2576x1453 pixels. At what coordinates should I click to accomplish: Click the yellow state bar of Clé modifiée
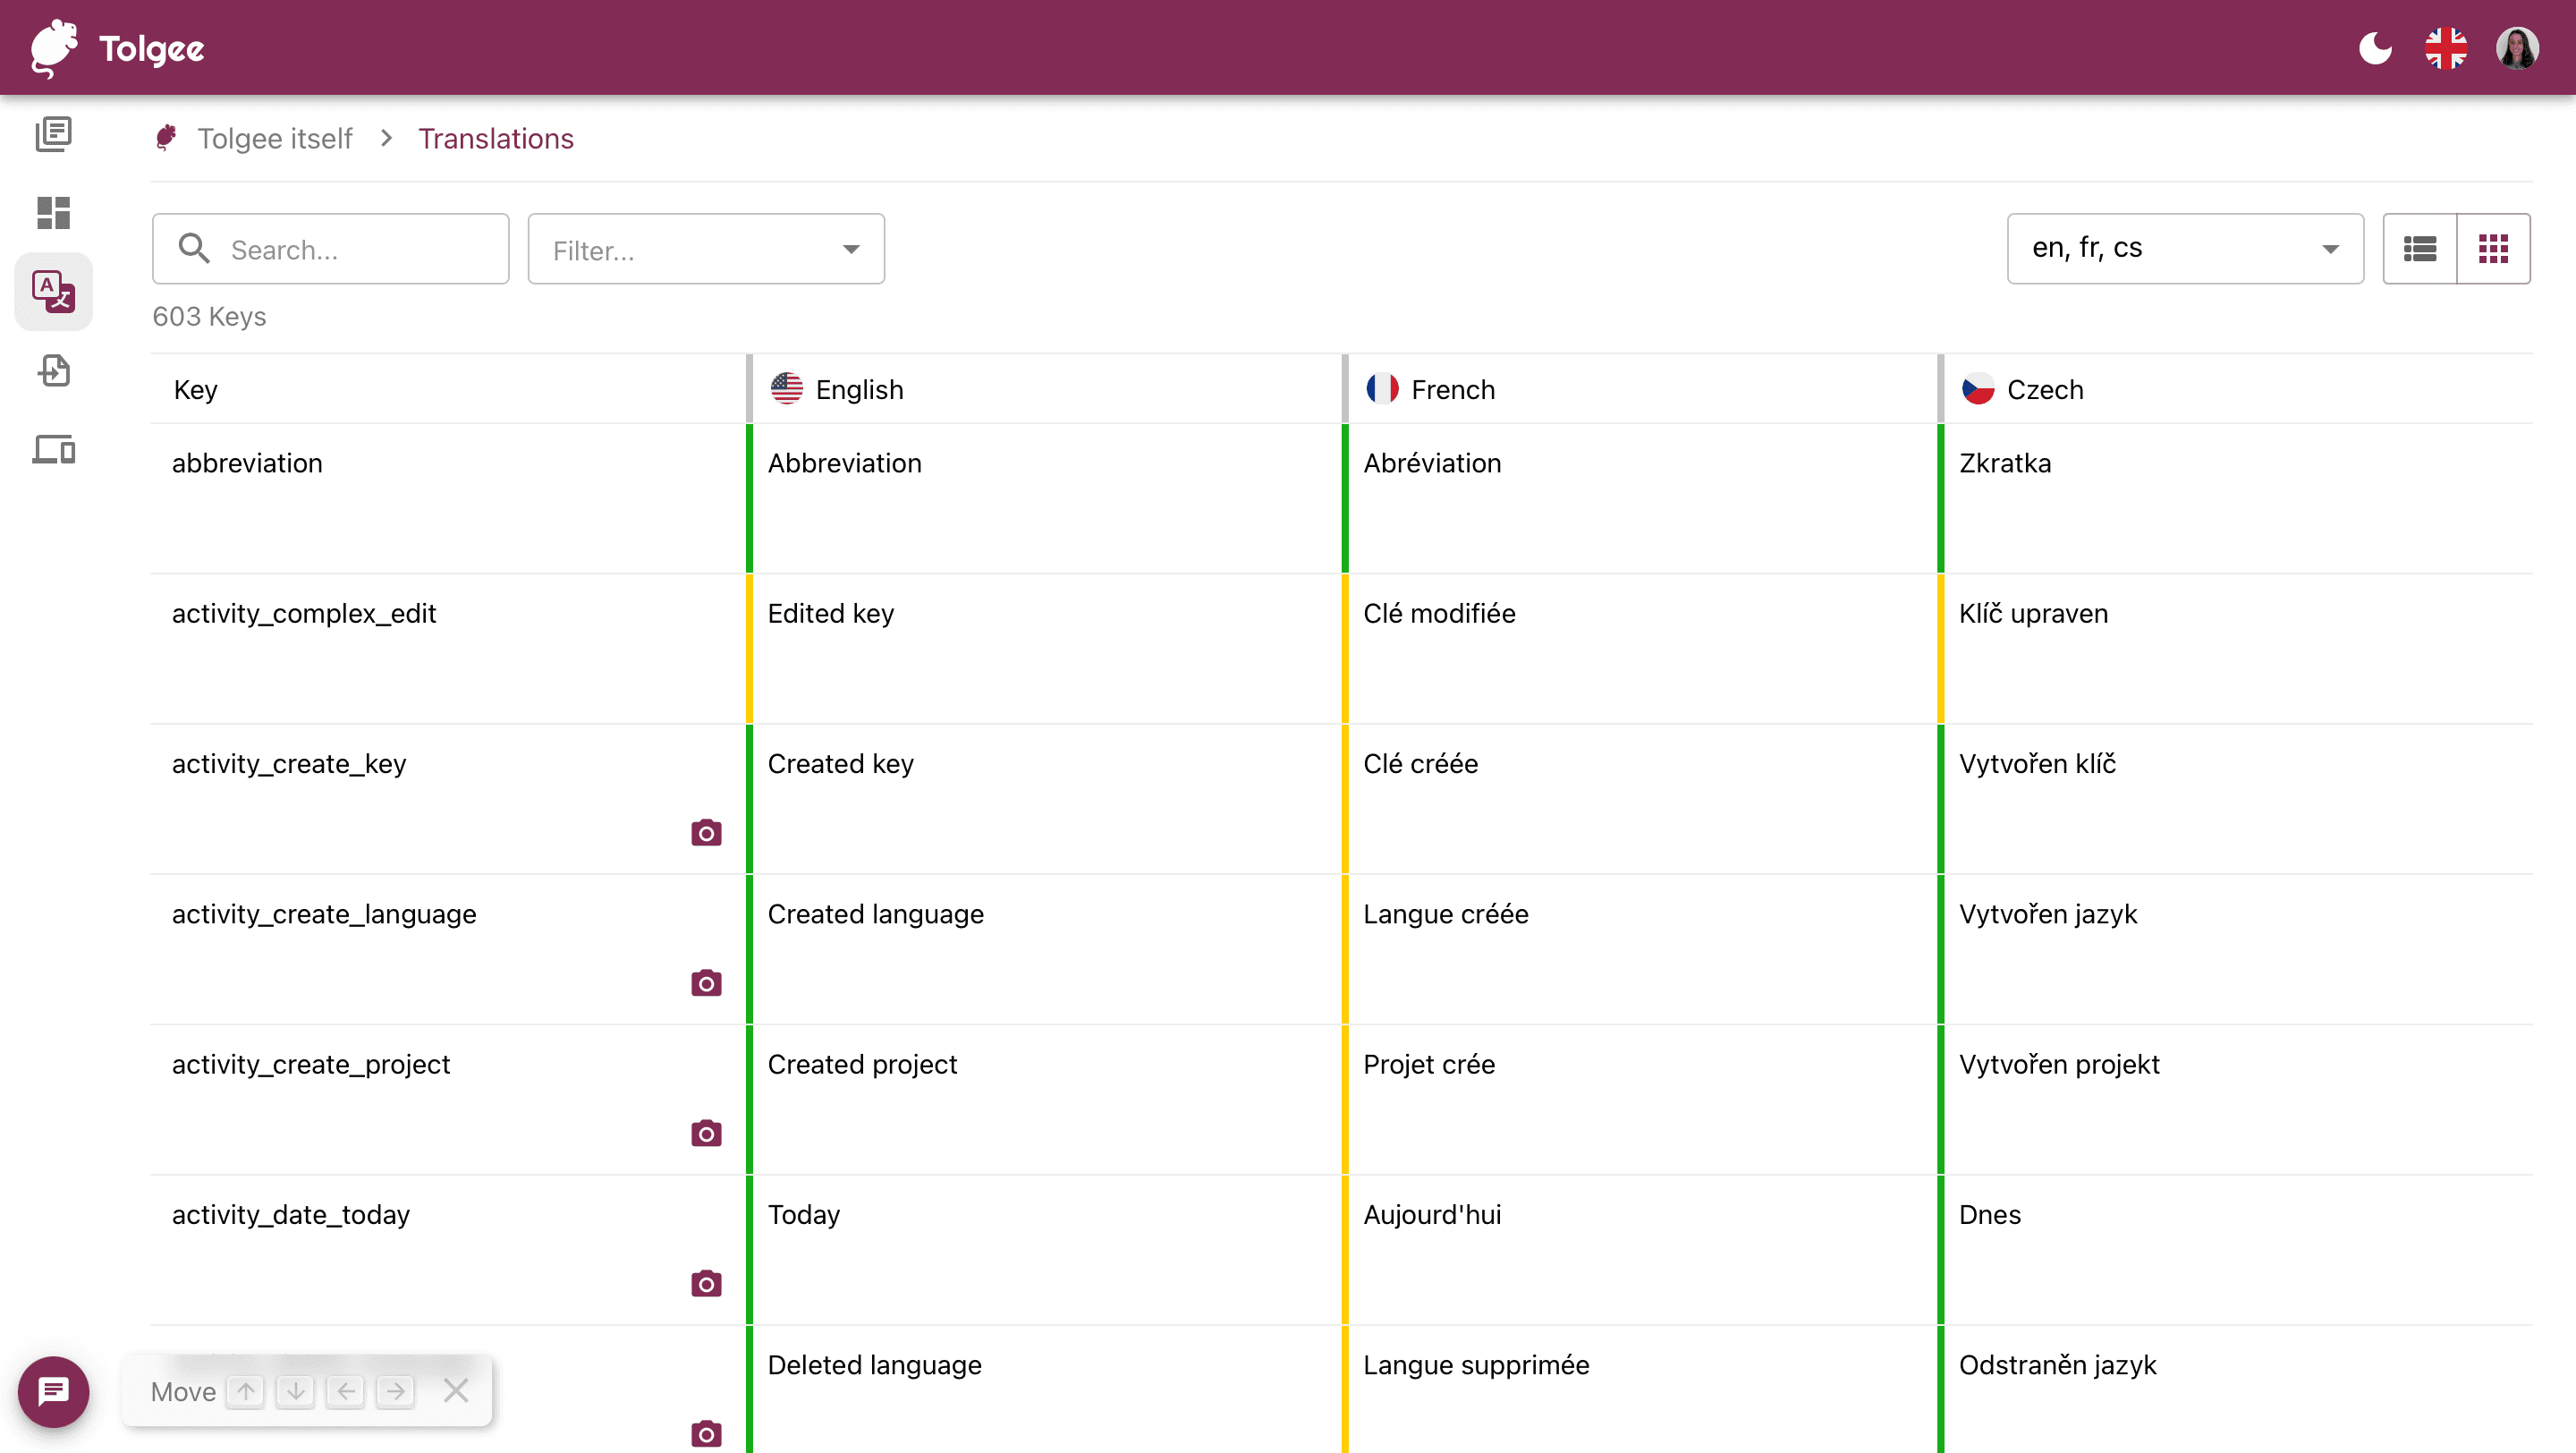click(x=1345, y=649)
